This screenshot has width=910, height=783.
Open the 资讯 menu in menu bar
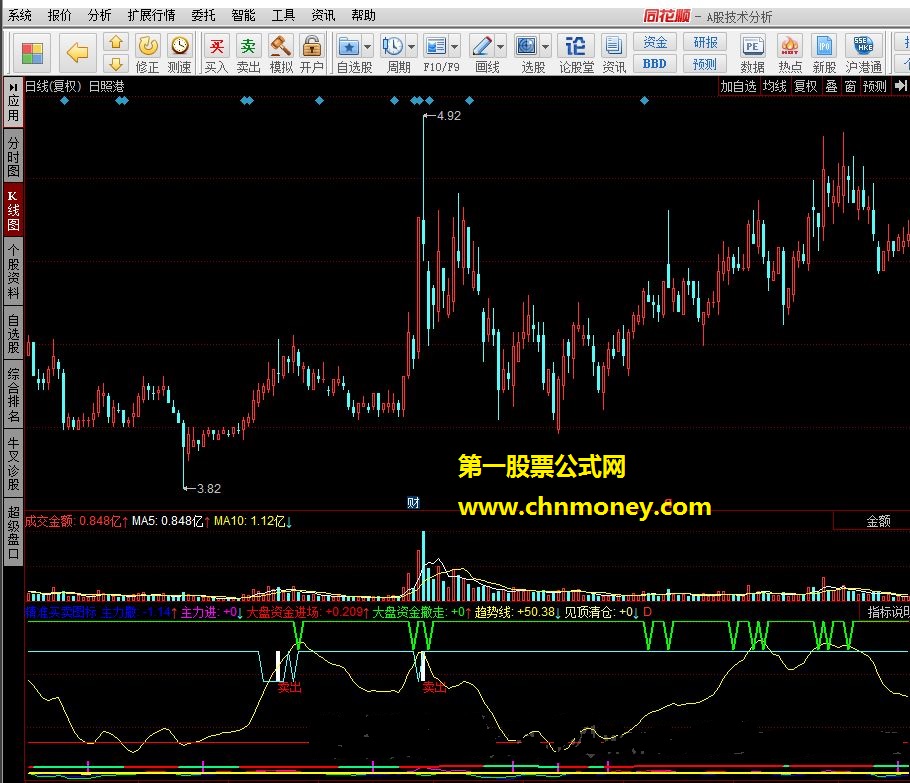pyautogui.click(x=323, y=15)
